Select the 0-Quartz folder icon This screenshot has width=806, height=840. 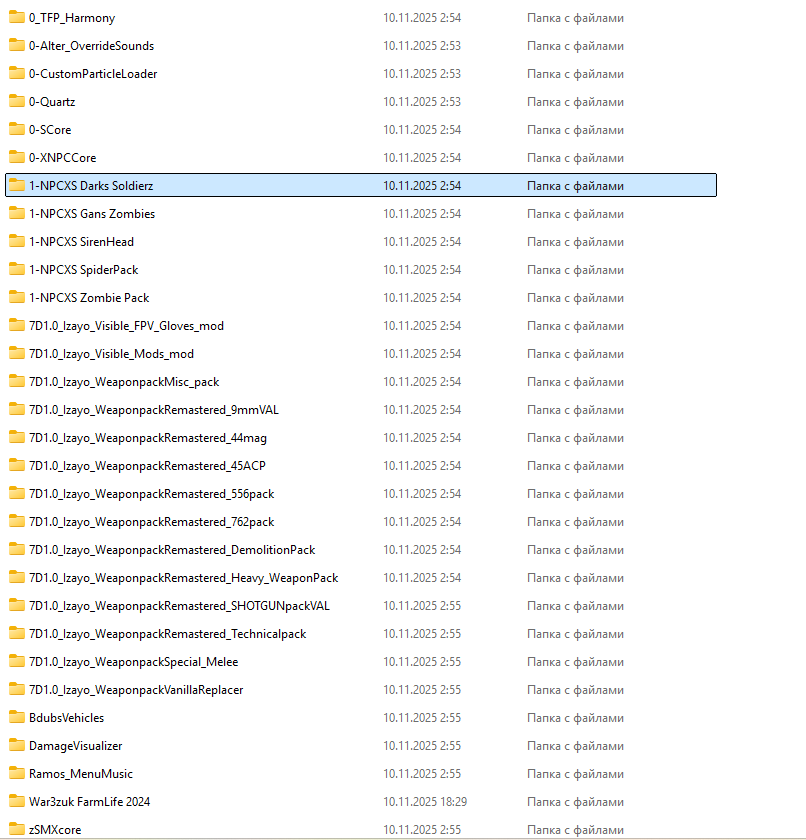click(x=16, y=102)
